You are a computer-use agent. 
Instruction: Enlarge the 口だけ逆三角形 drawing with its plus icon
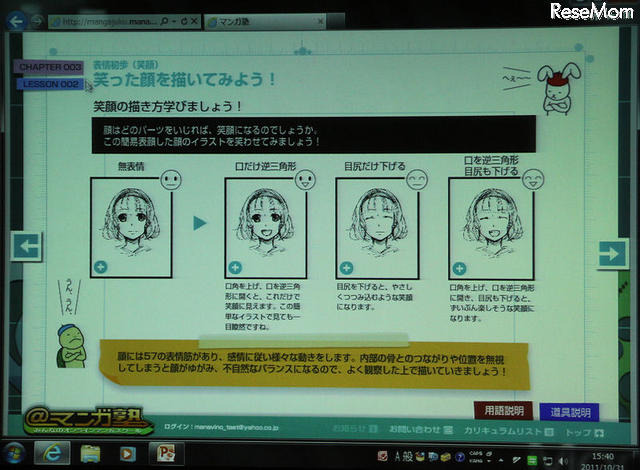point(234,268)
